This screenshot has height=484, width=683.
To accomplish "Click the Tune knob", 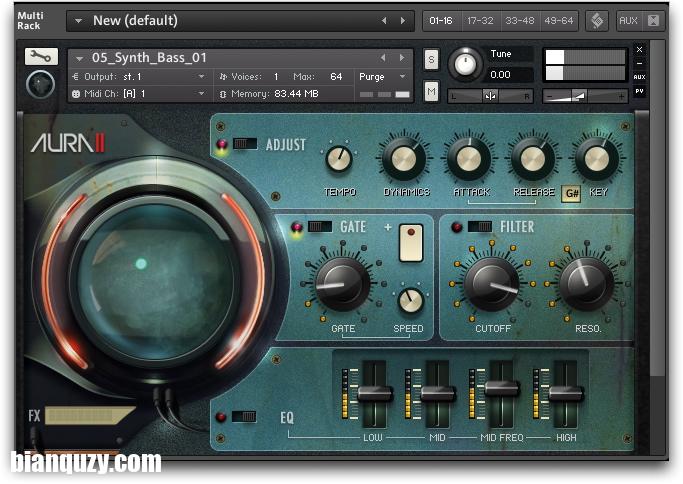I will (464, 64).
